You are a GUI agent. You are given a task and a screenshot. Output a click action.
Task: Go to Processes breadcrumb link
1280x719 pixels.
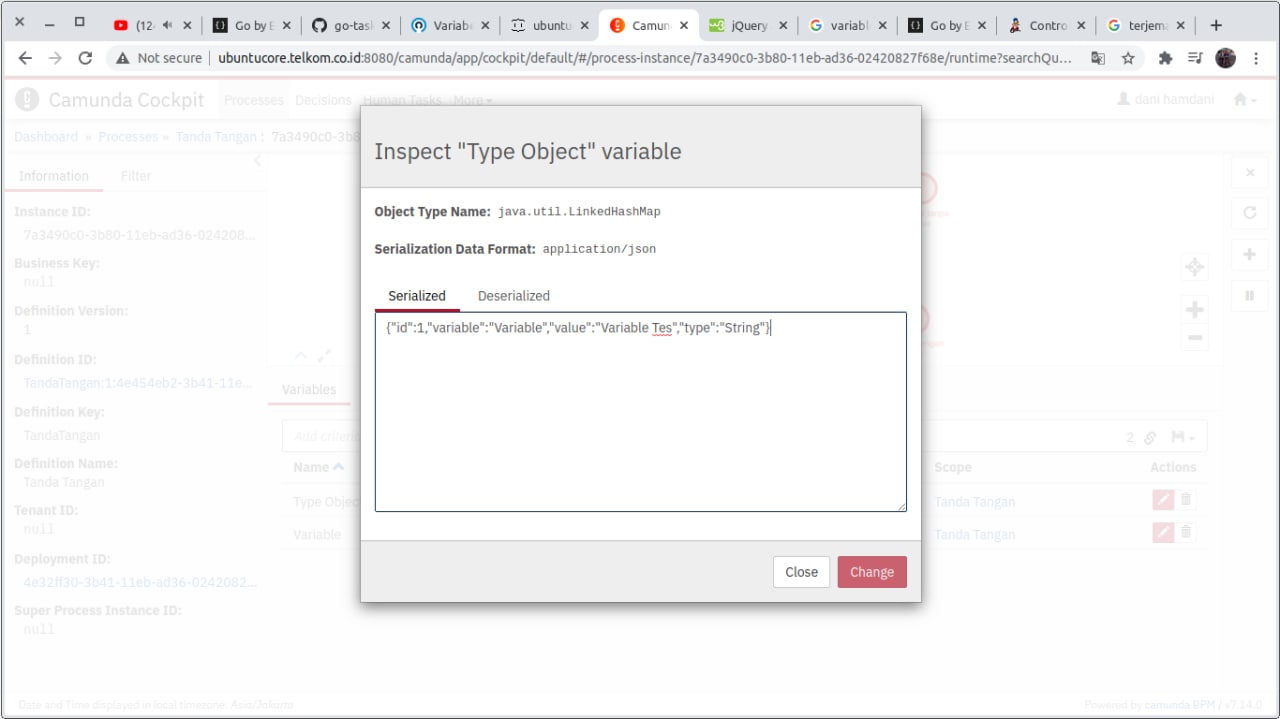[128, 136]
